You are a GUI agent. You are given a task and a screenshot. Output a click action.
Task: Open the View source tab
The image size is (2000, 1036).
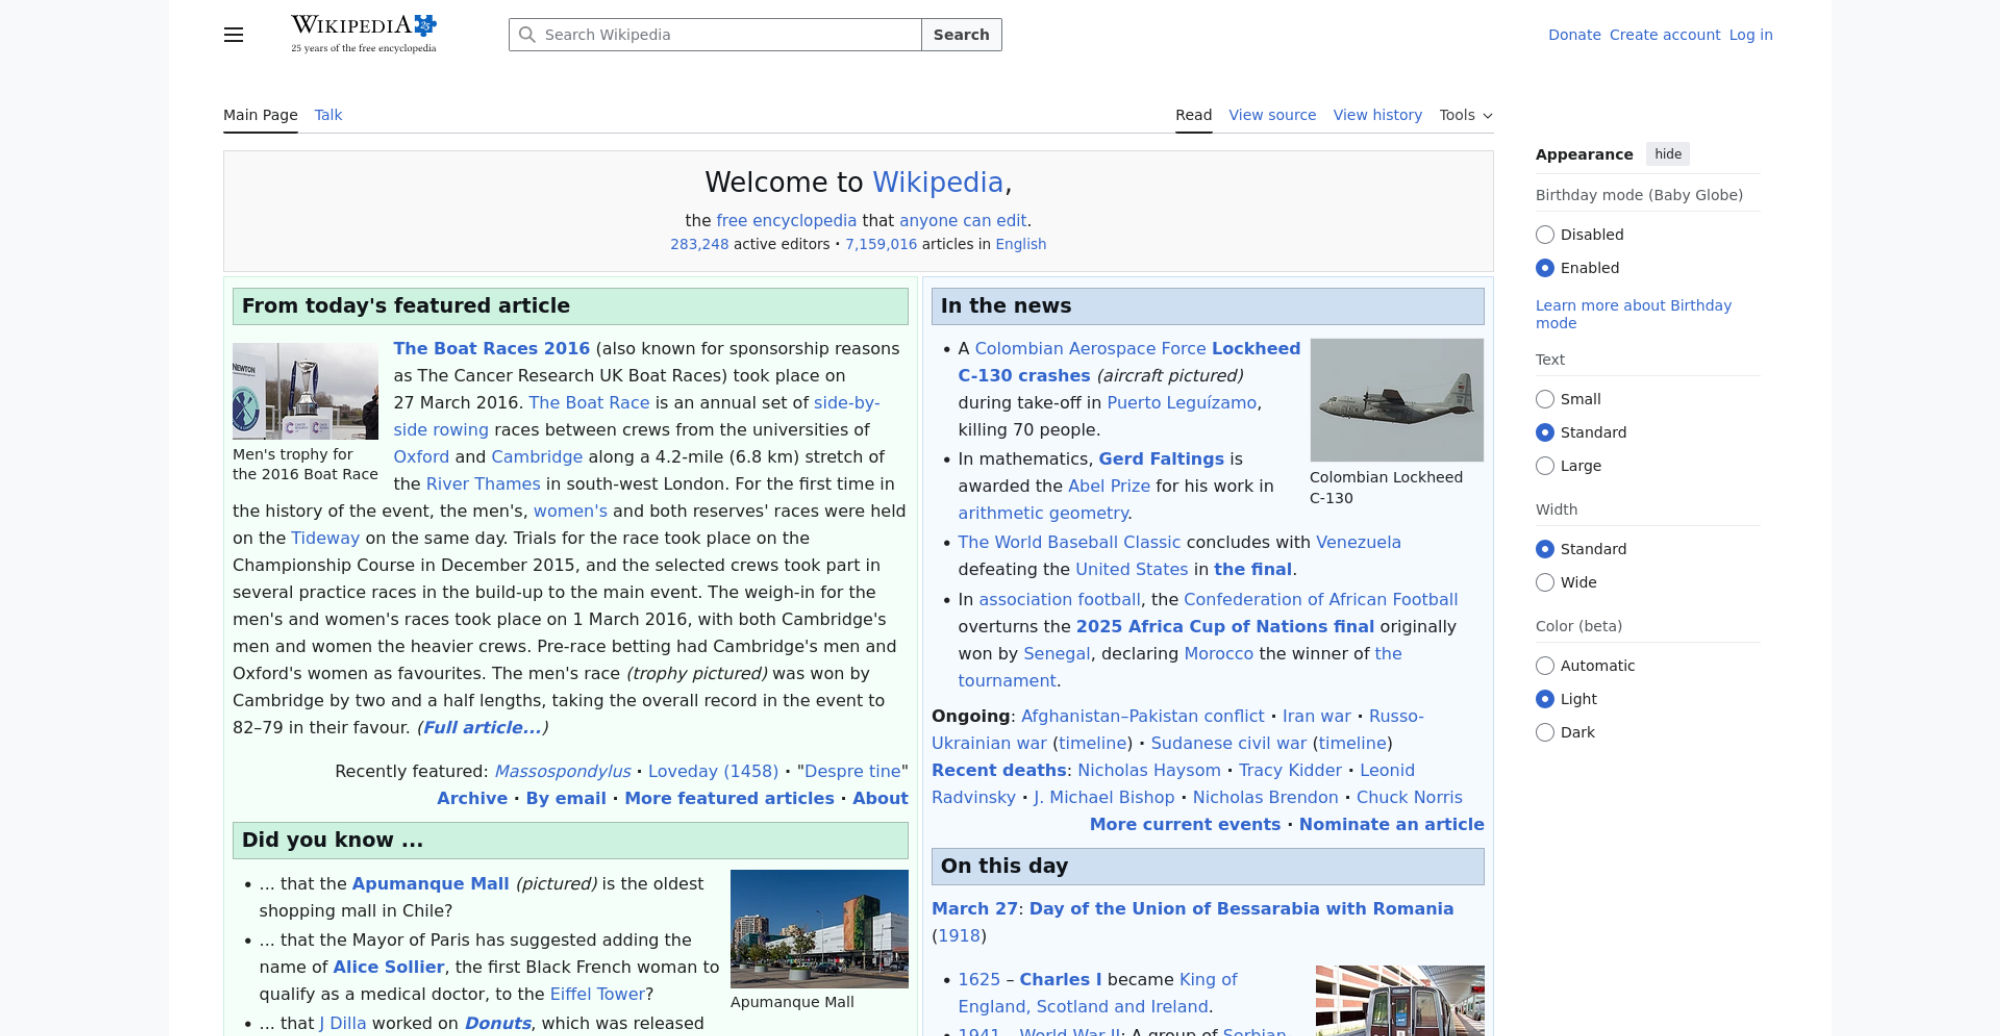pyautogui.click(x=1272, y=115)
